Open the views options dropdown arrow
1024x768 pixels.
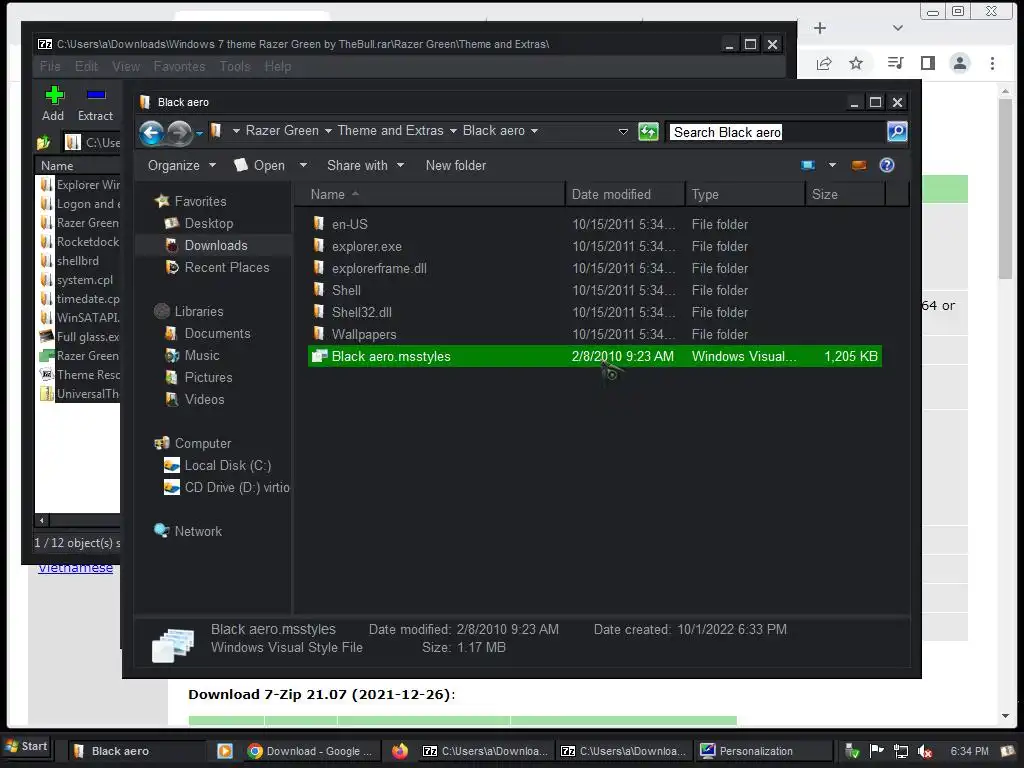click(832, 165)
